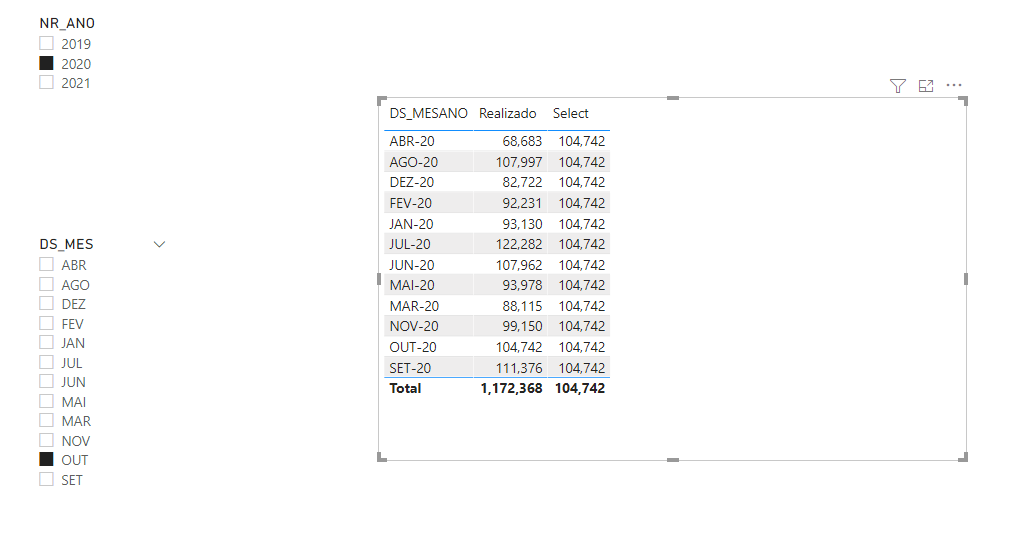This screenshot has width=1034, height=539.
Task: Click Realizado value 107,997
Action: 519,162
